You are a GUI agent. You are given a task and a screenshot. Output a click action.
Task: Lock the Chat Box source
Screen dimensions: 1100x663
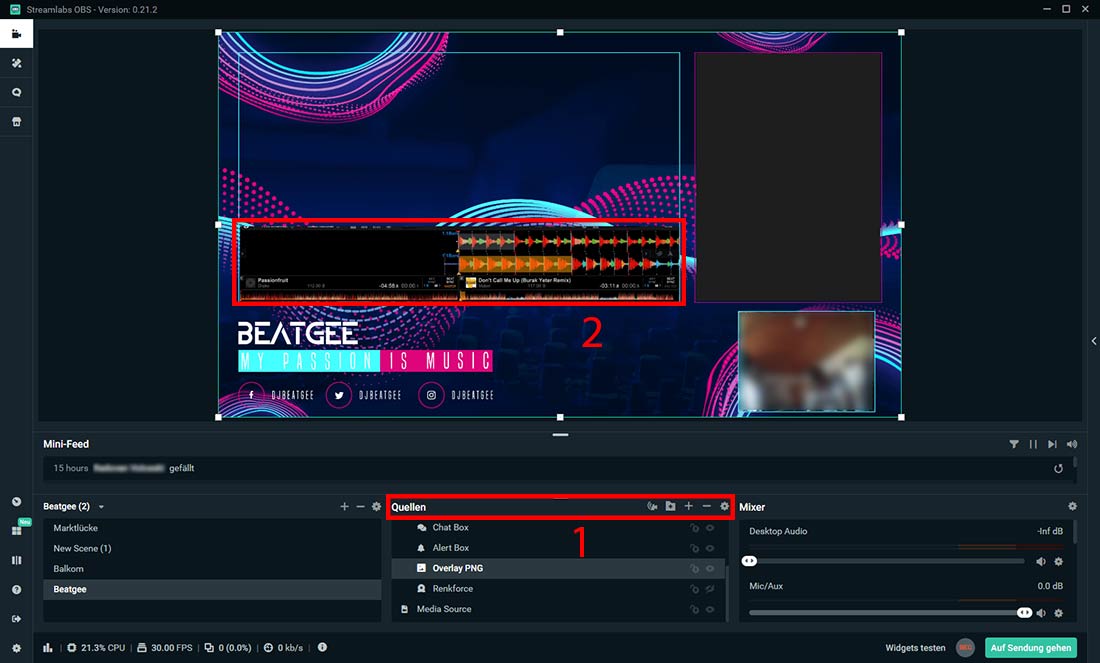[x=695, y=528]
